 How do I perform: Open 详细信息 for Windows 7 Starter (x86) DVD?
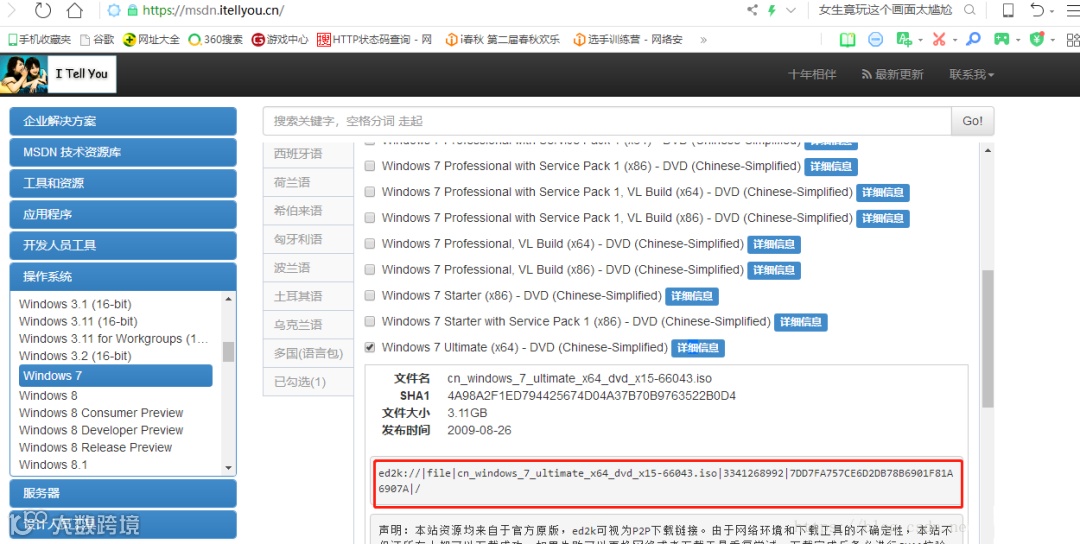point(692,296)
